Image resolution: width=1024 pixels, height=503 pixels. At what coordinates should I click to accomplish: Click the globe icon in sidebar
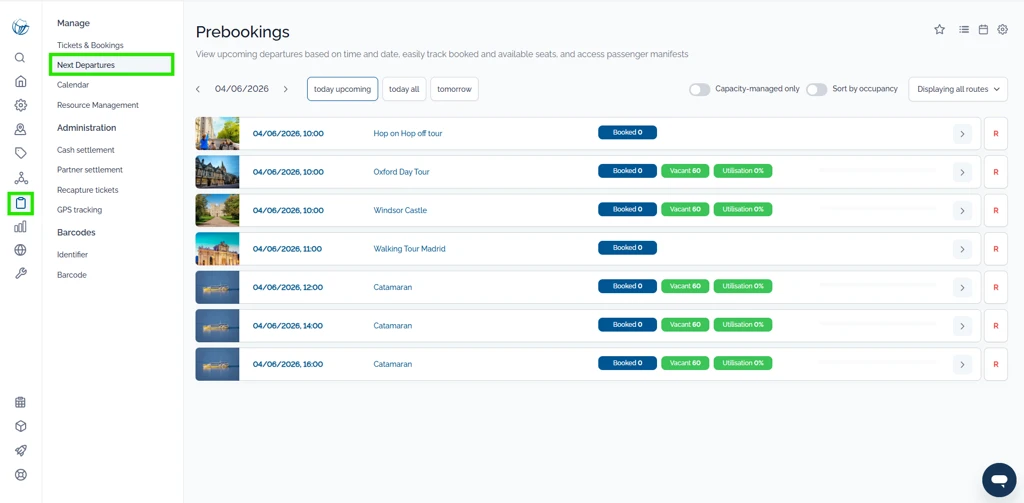coord(20,250)
